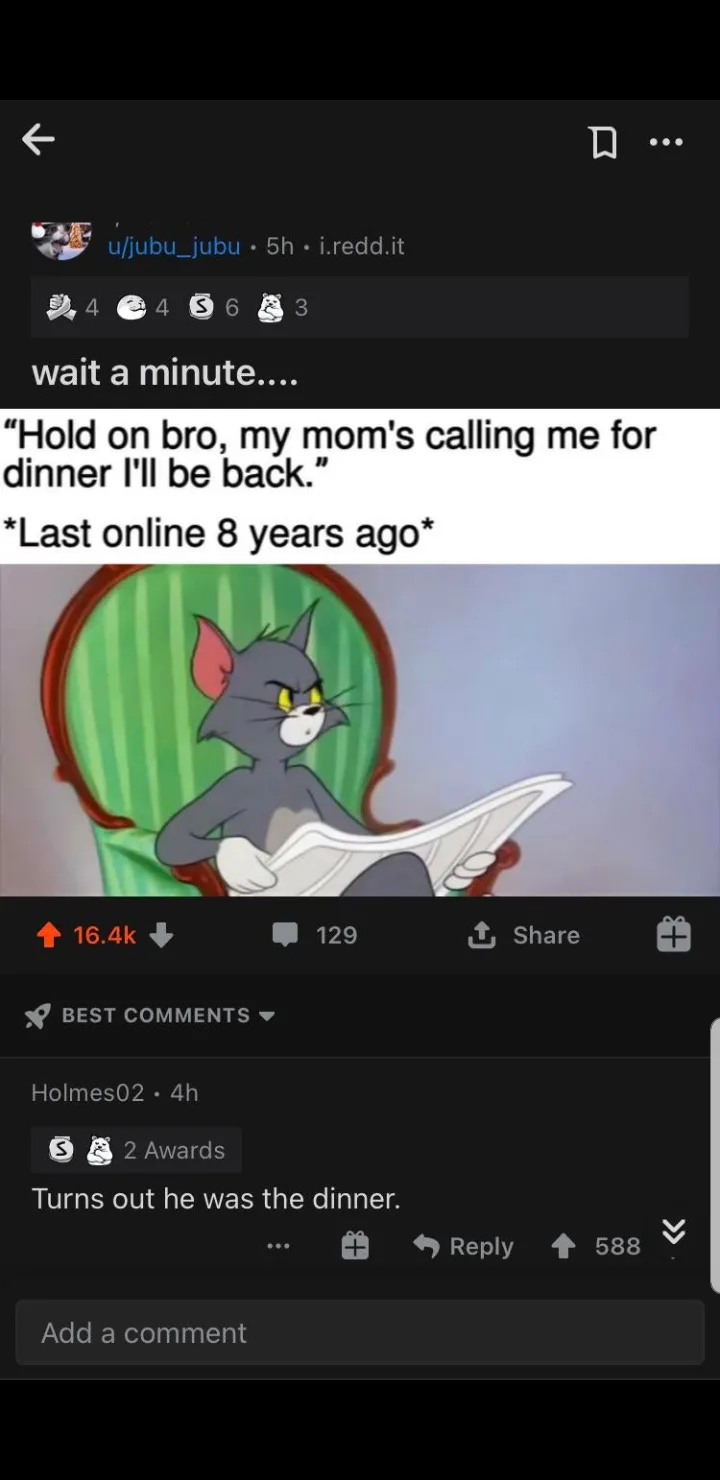Image resolution: width=720 pixels, height=1480 pixels.
Task: View Holmes02's 2 Awards badge
Action: coord(137,1150)
